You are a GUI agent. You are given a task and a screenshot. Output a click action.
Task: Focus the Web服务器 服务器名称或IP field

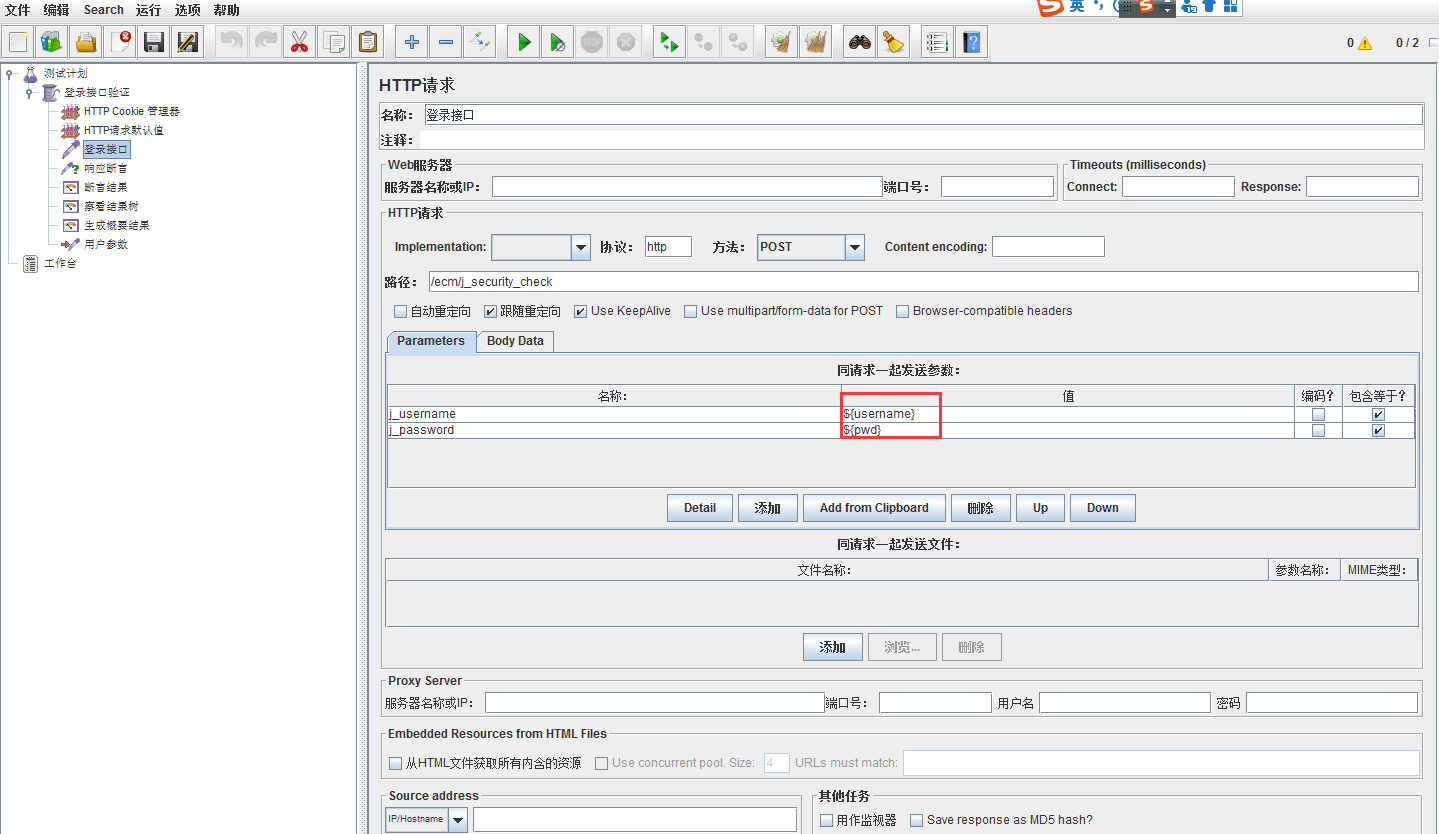(x=687, y=187)
